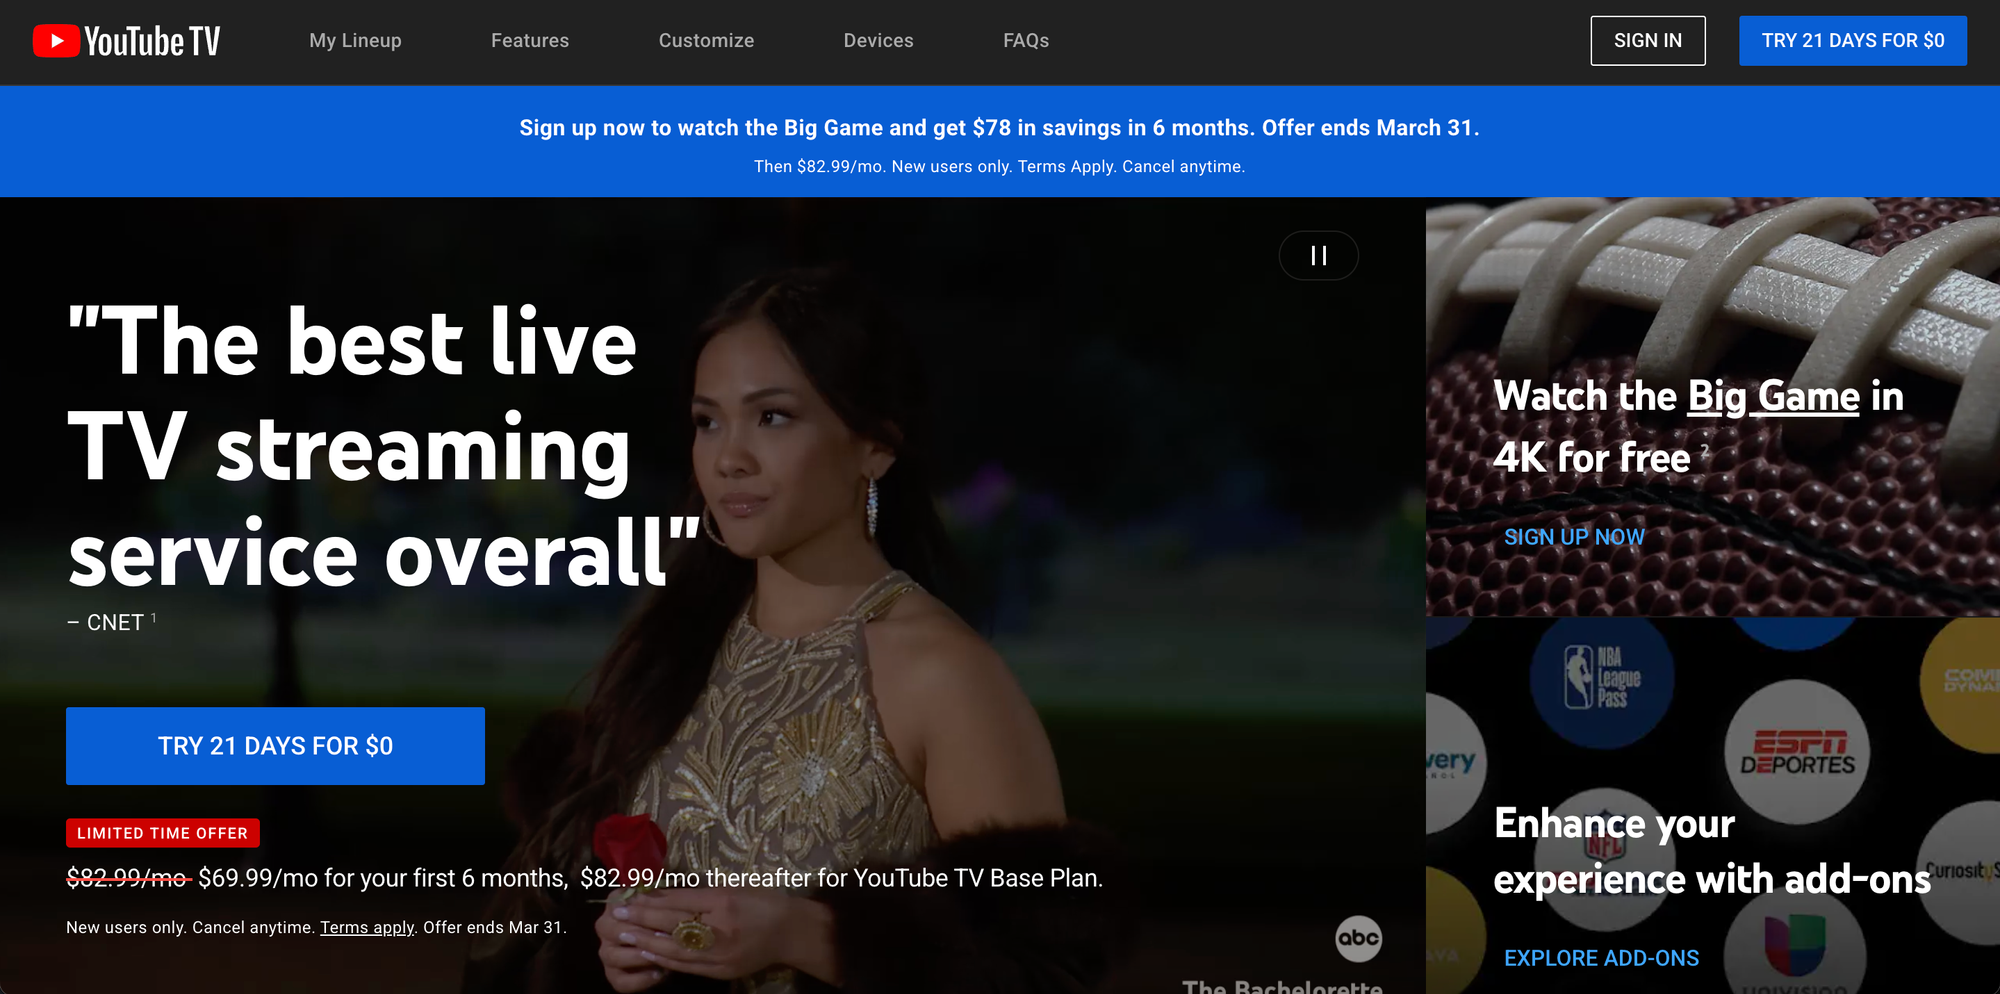Viewport: 2000px width, 994px height.
Task: Click the NBA League Pass logo
Action: click(x=1601, y=676)
